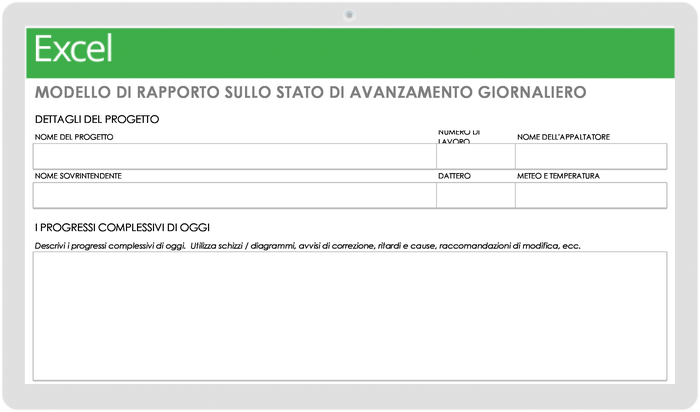Click the Dattero input cell

[x=476, y=195]
